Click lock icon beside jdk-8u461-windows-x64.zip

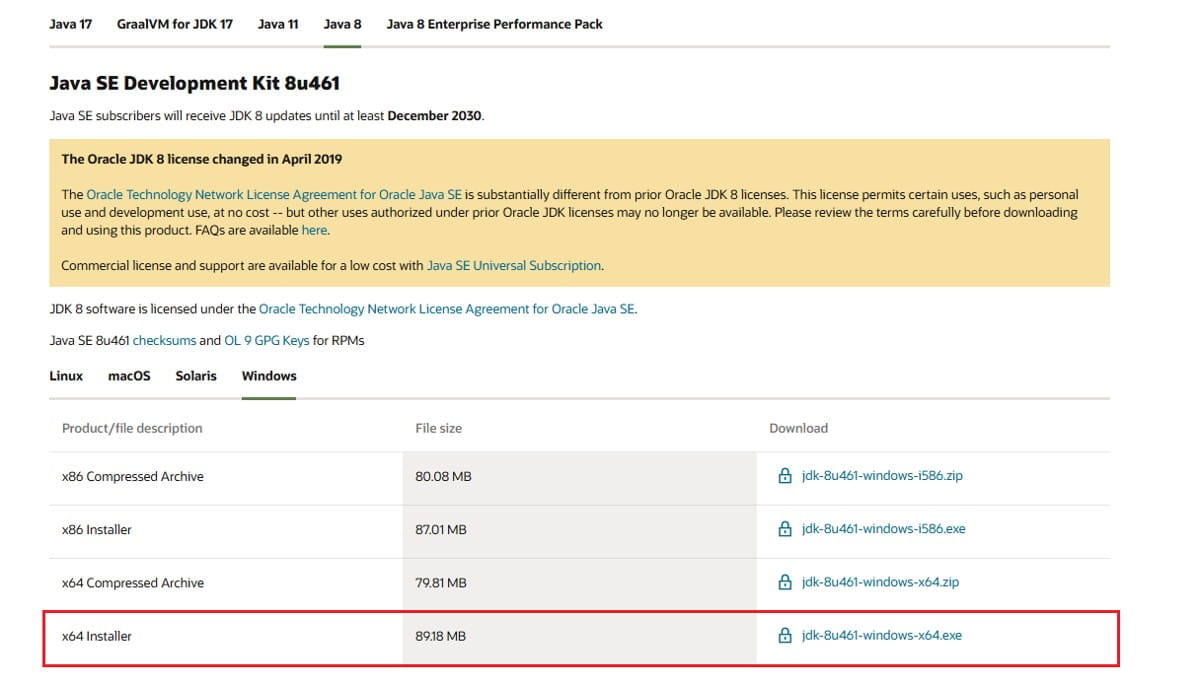(x=785, y=582)
